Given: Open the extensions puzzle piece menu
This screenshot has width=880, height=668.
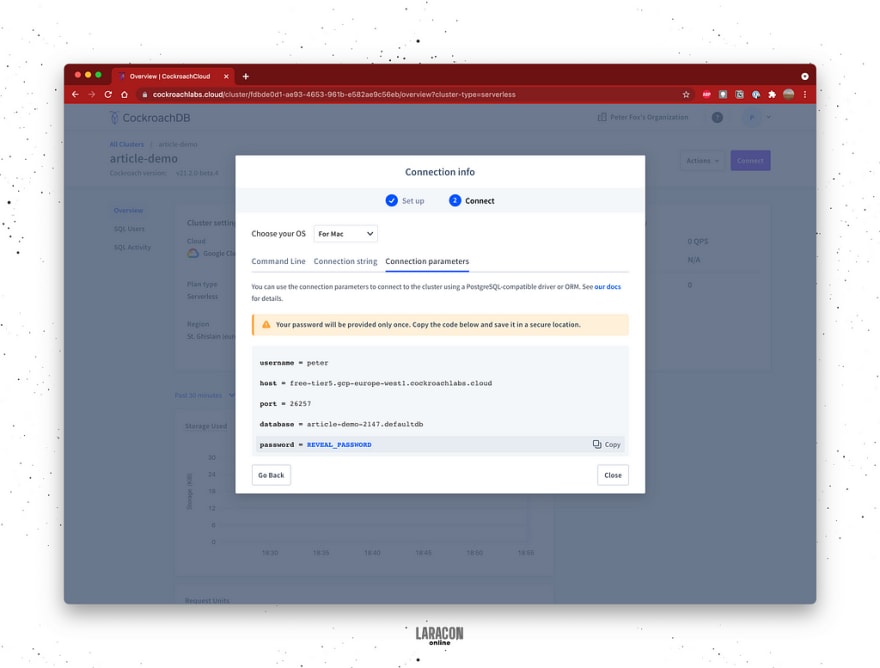Looking at the screenshot, I should point(772,94).
